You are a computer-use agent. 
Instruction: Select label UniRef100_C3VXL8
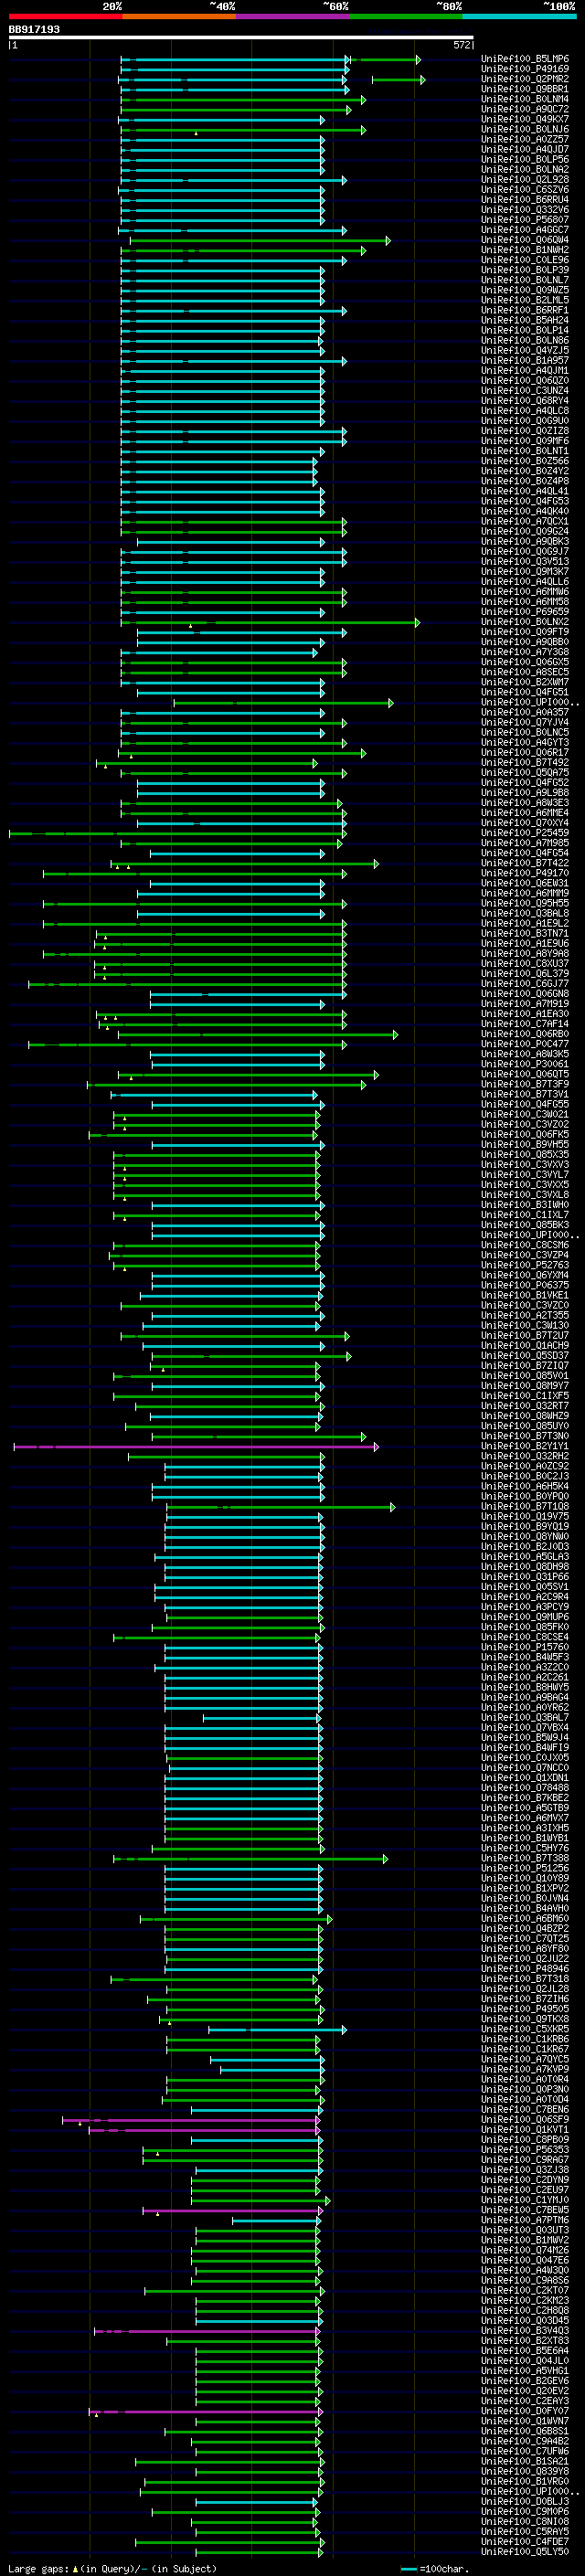tap(525, 1195)
